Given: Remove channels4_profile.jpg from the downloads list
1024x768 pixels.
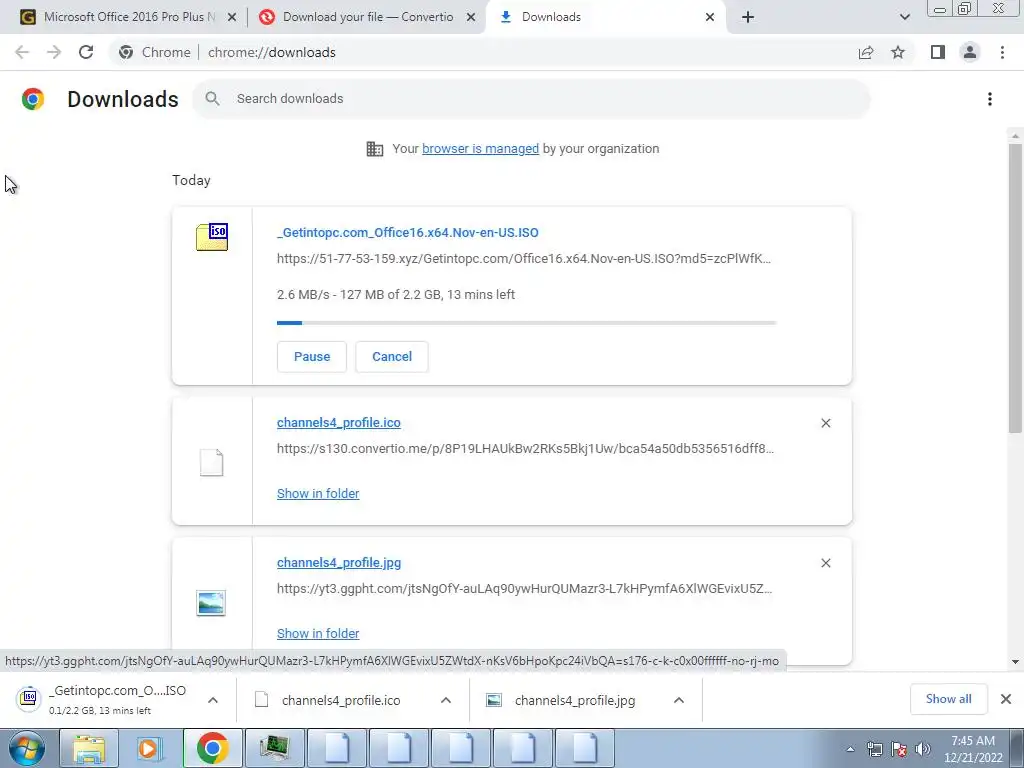Looking at the screenshot, I should coord(826,563).
